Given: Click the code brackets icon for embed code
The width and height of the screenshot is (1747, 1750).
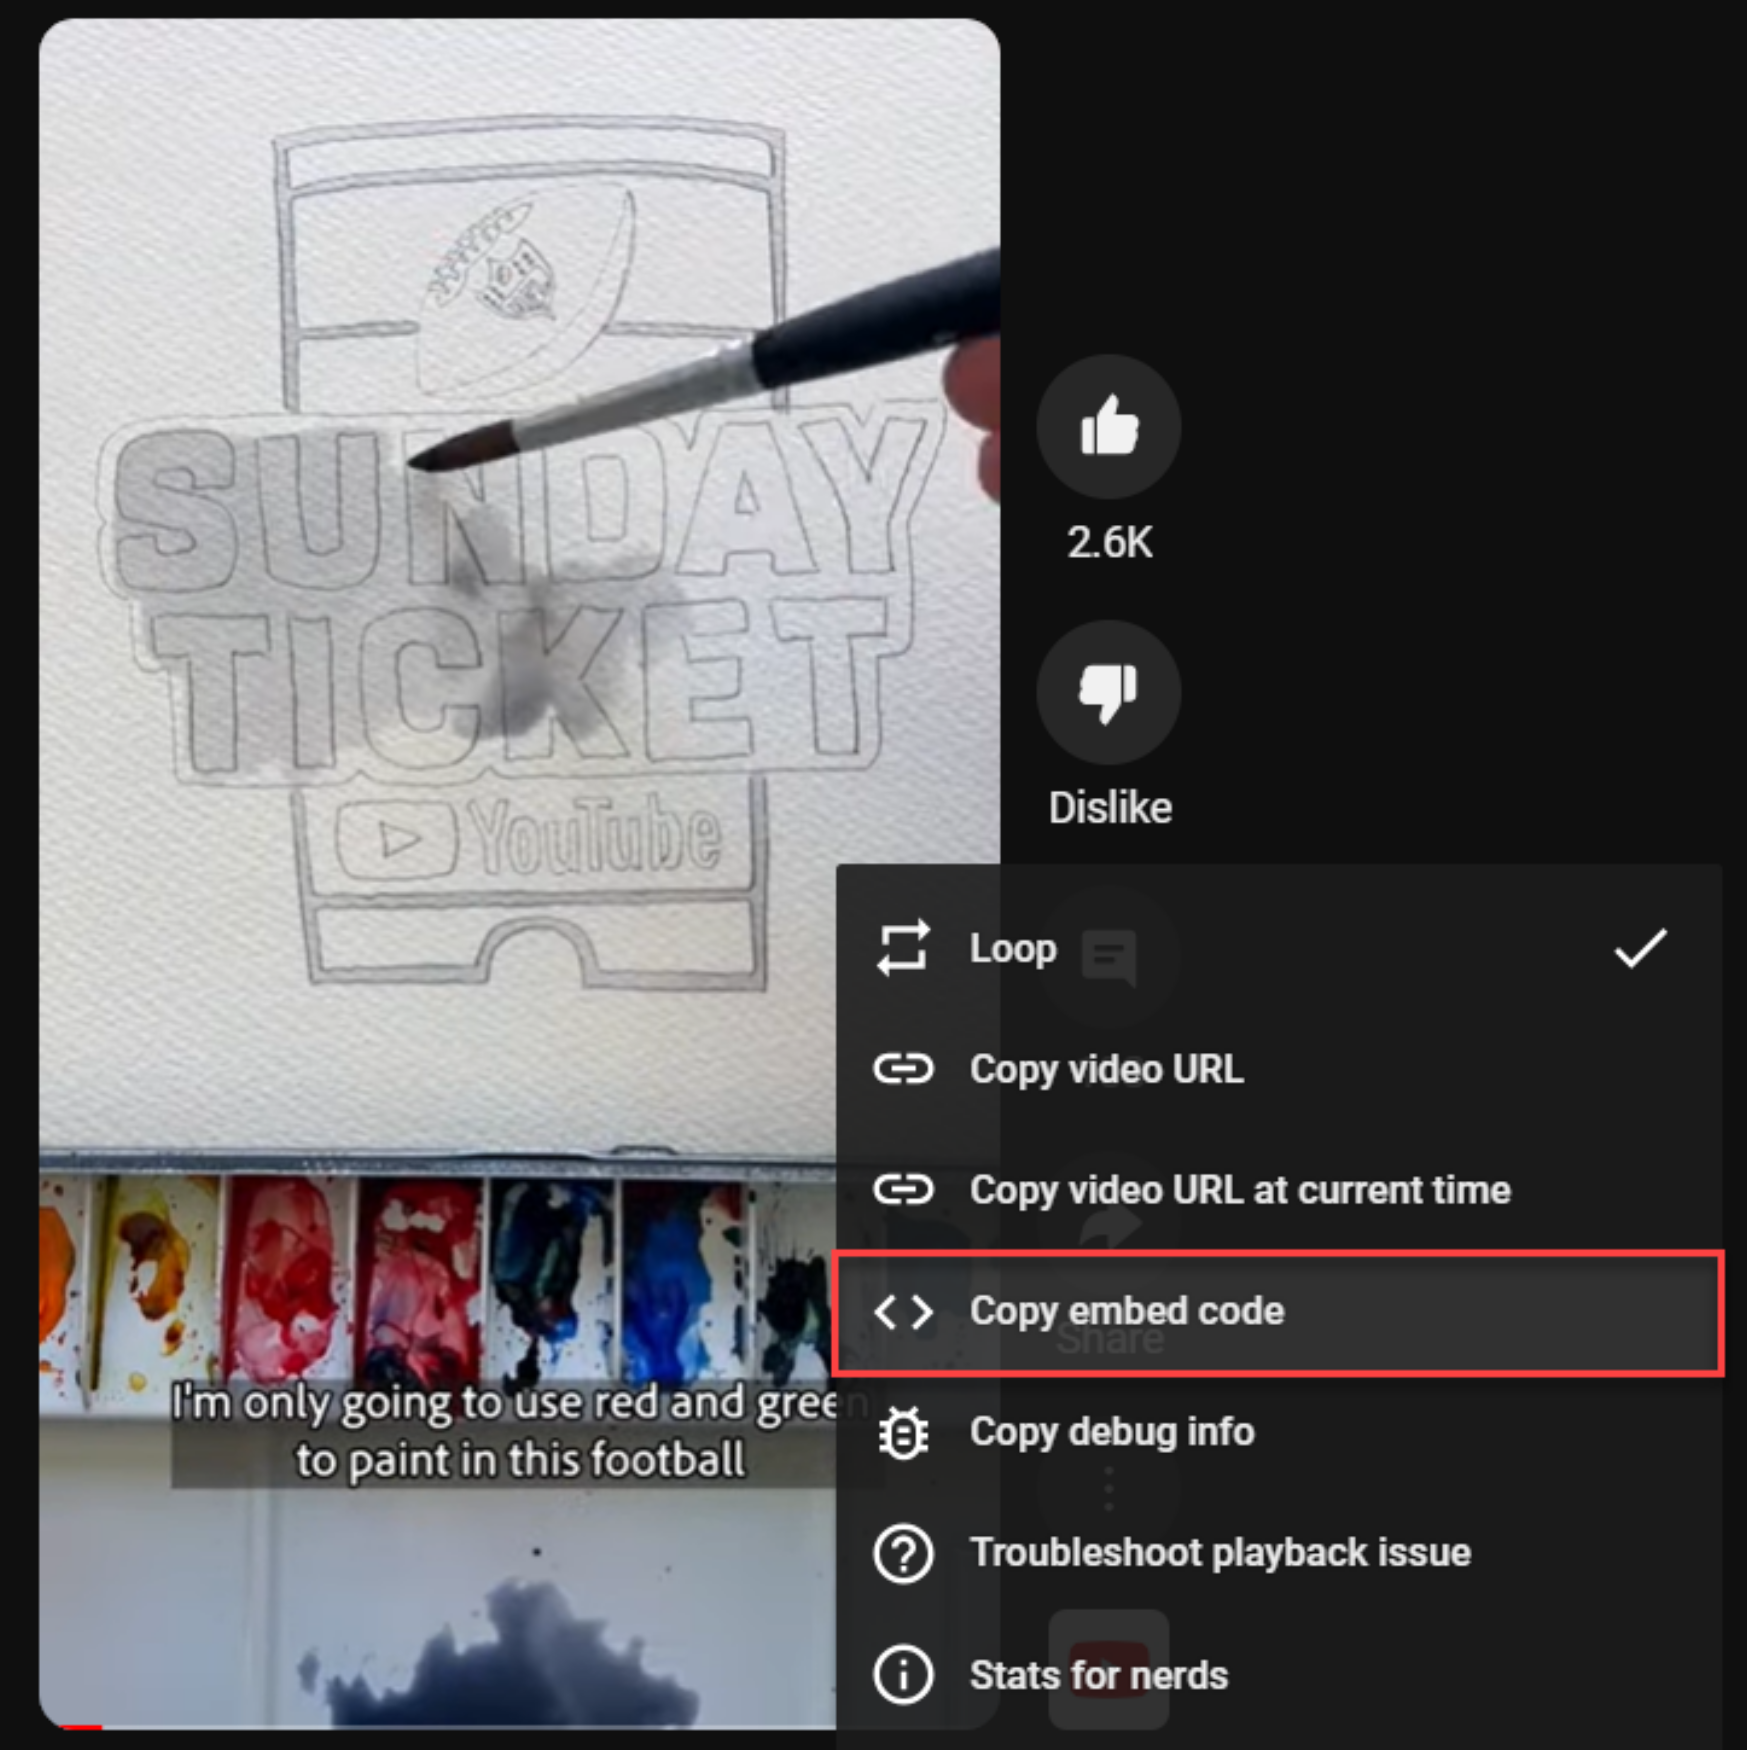Looking at the screenshot, I should pos(903,1312).
